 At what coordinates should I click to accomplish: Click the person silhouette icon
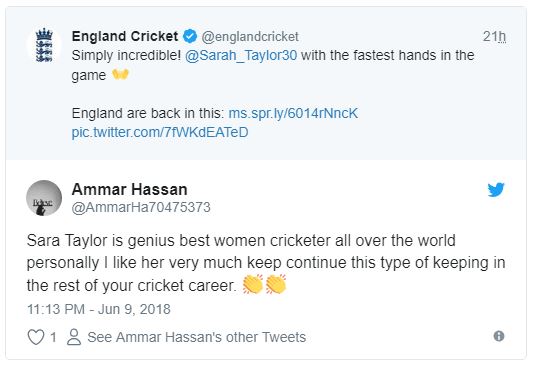74,337
